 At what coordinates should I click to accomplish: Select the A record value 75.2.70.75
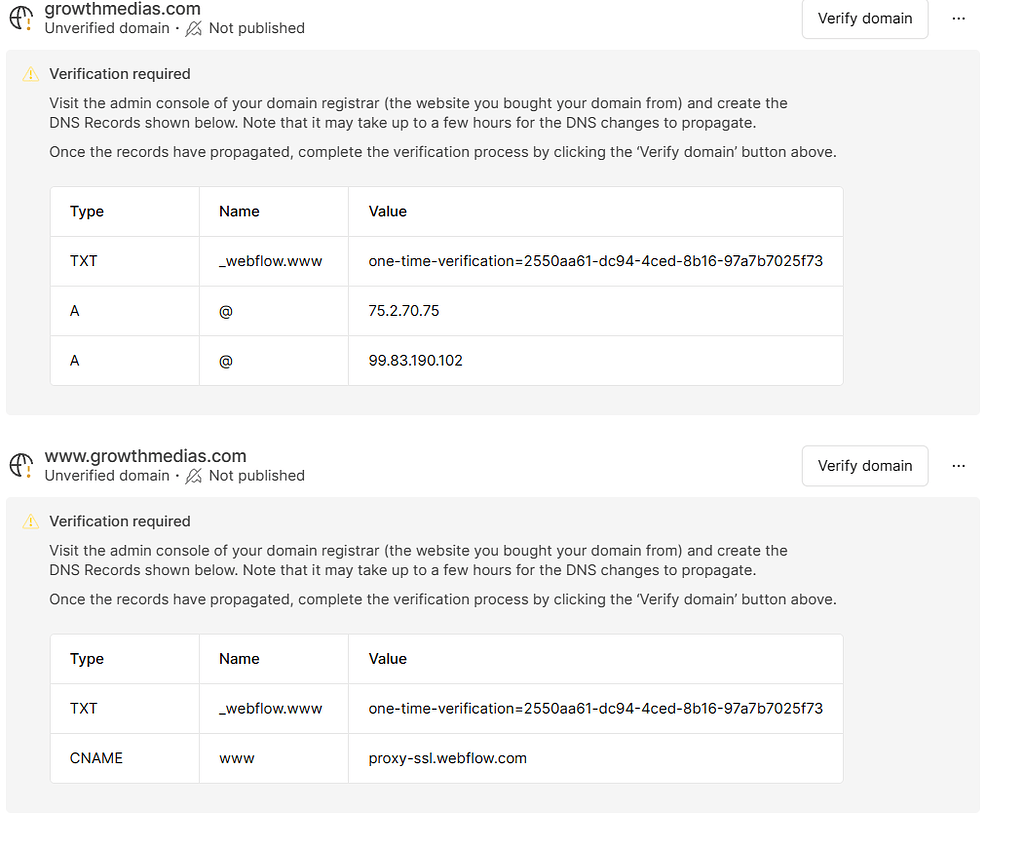(x=402, y=311)
